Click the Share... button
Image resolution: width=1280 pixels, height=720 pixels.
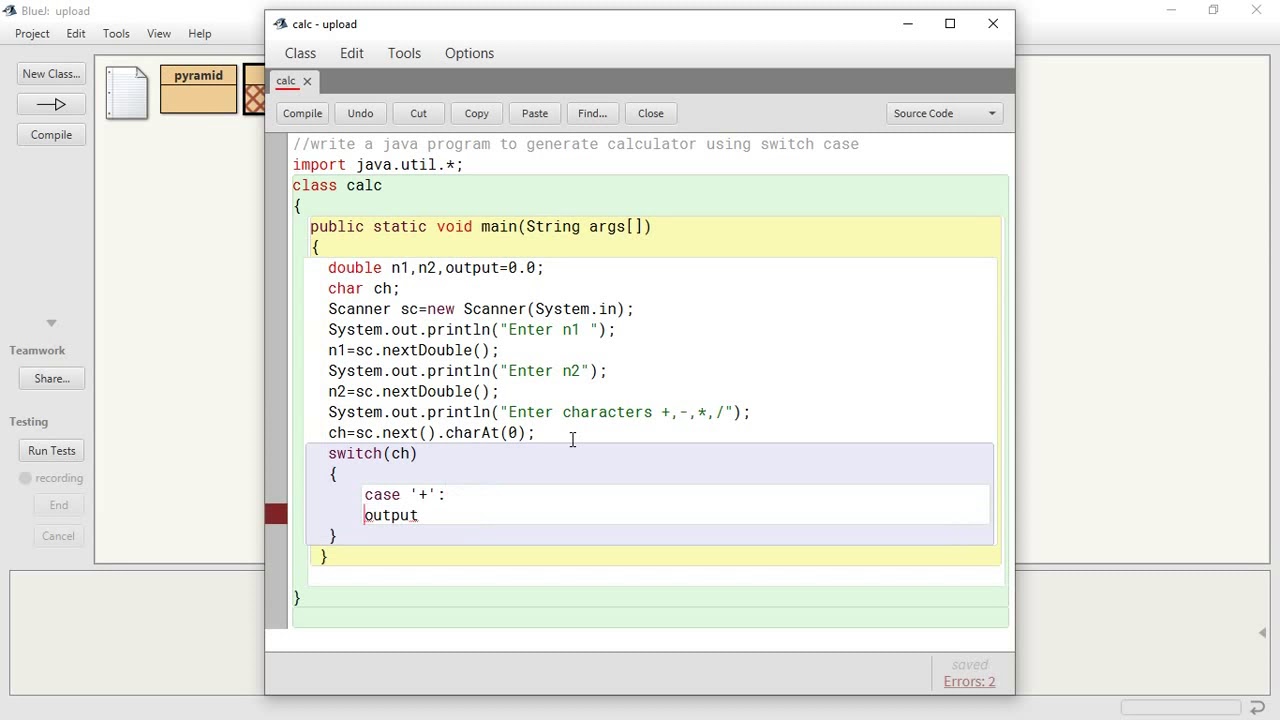[x=51, y=379]
